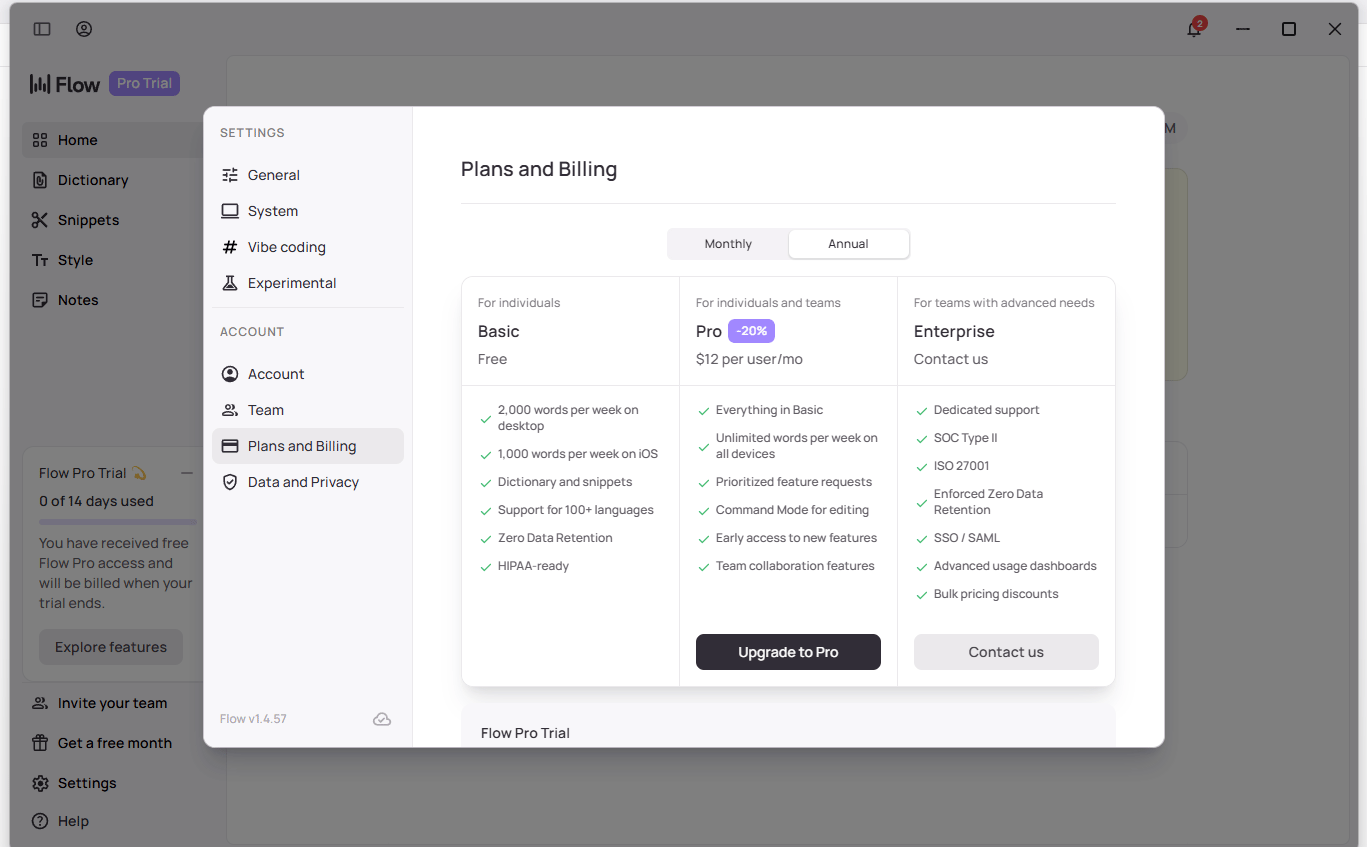
Task: Click the Explore features button
Action: pos(111,647)
